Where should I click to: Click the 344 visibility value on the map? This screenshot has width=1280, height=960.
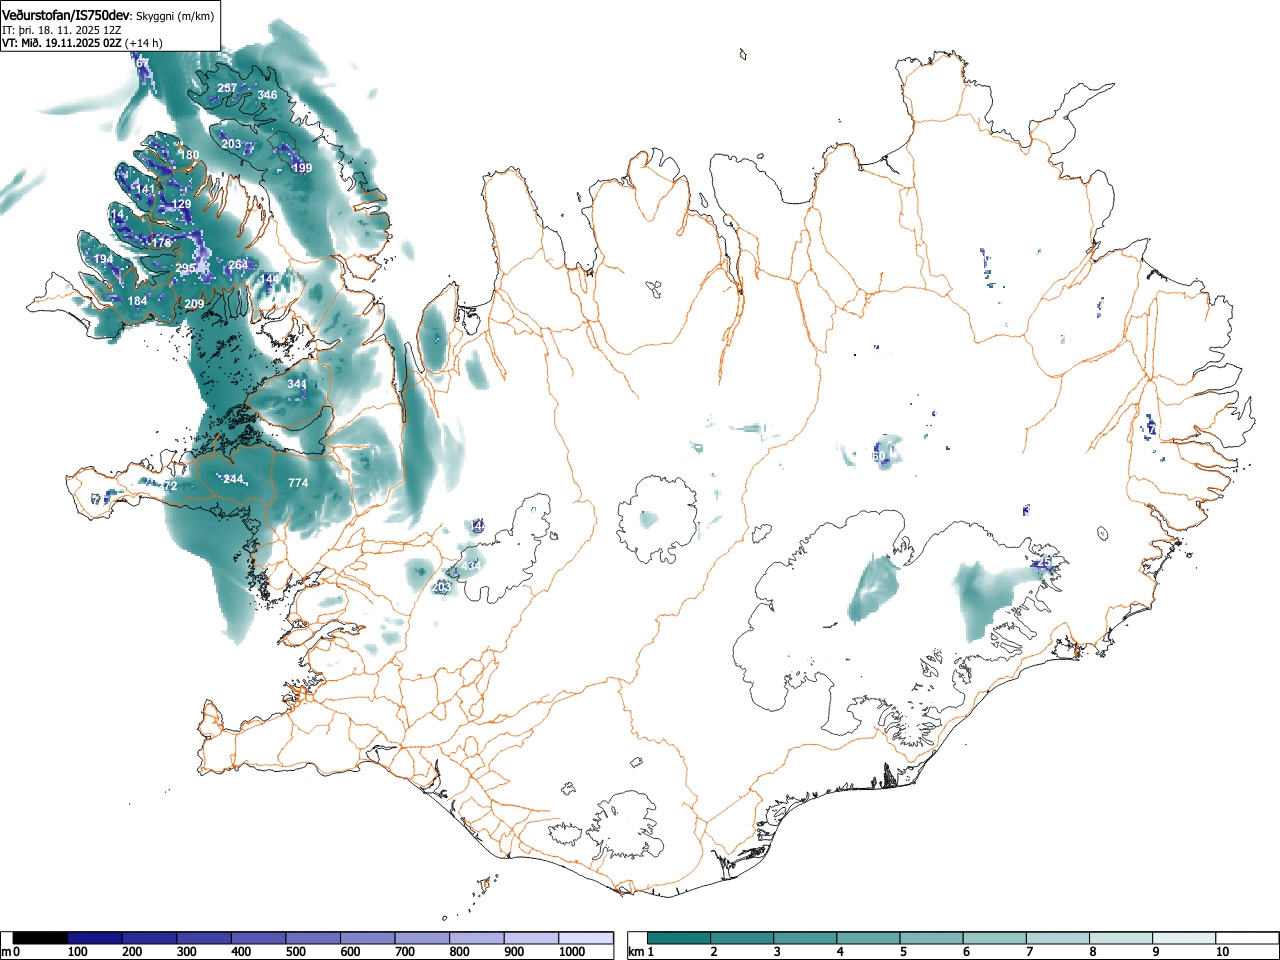click(x=297, y=384)
